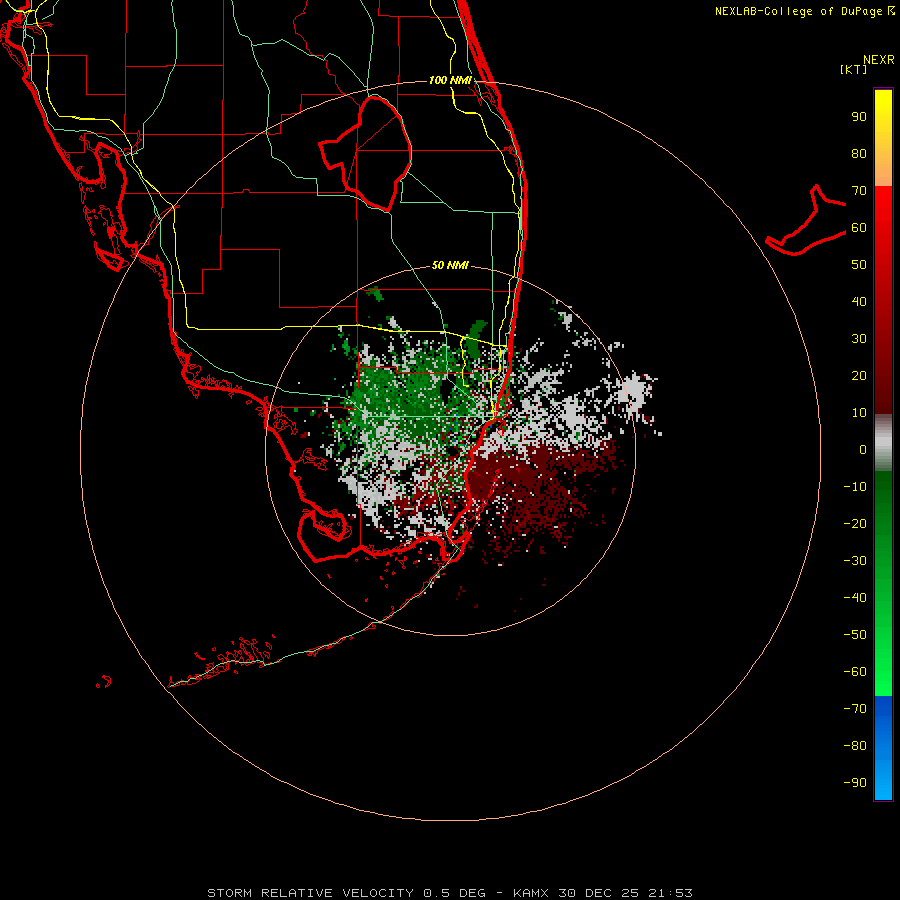Click the positive 10 scale value

click(859, 413)
